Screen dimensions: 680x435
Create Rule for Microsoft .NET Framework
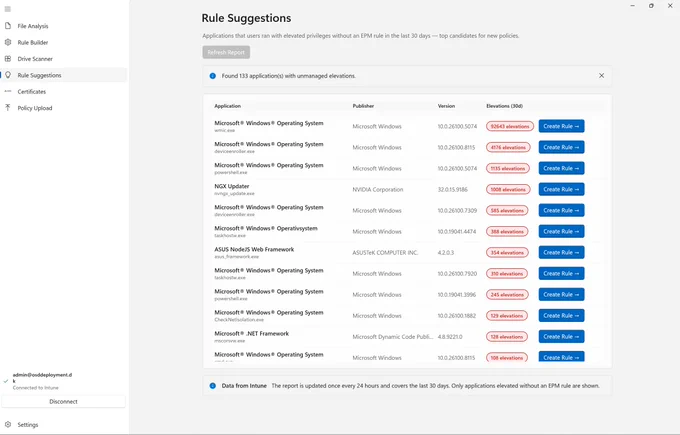click(x=561, y=337)
